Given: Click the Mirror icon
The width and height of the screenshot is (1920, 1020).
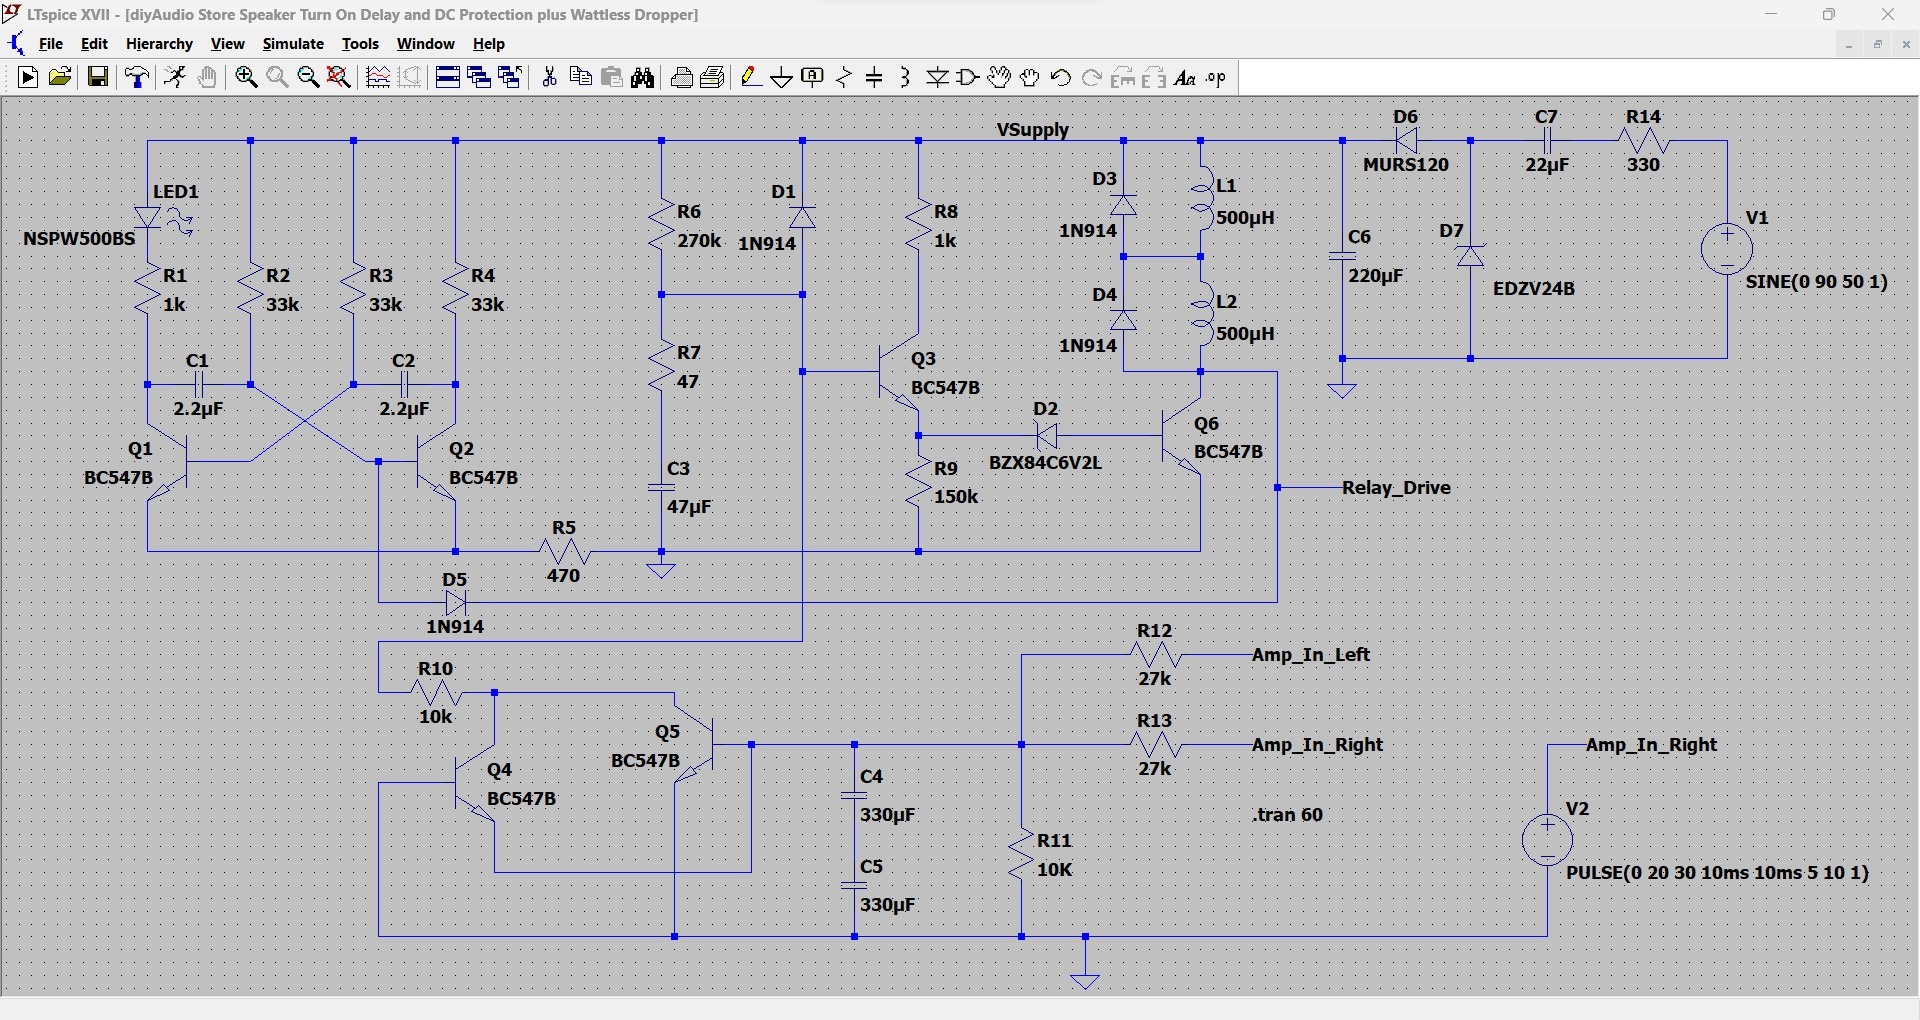Looking at the screenshot, I should (x=1154, y=78).
